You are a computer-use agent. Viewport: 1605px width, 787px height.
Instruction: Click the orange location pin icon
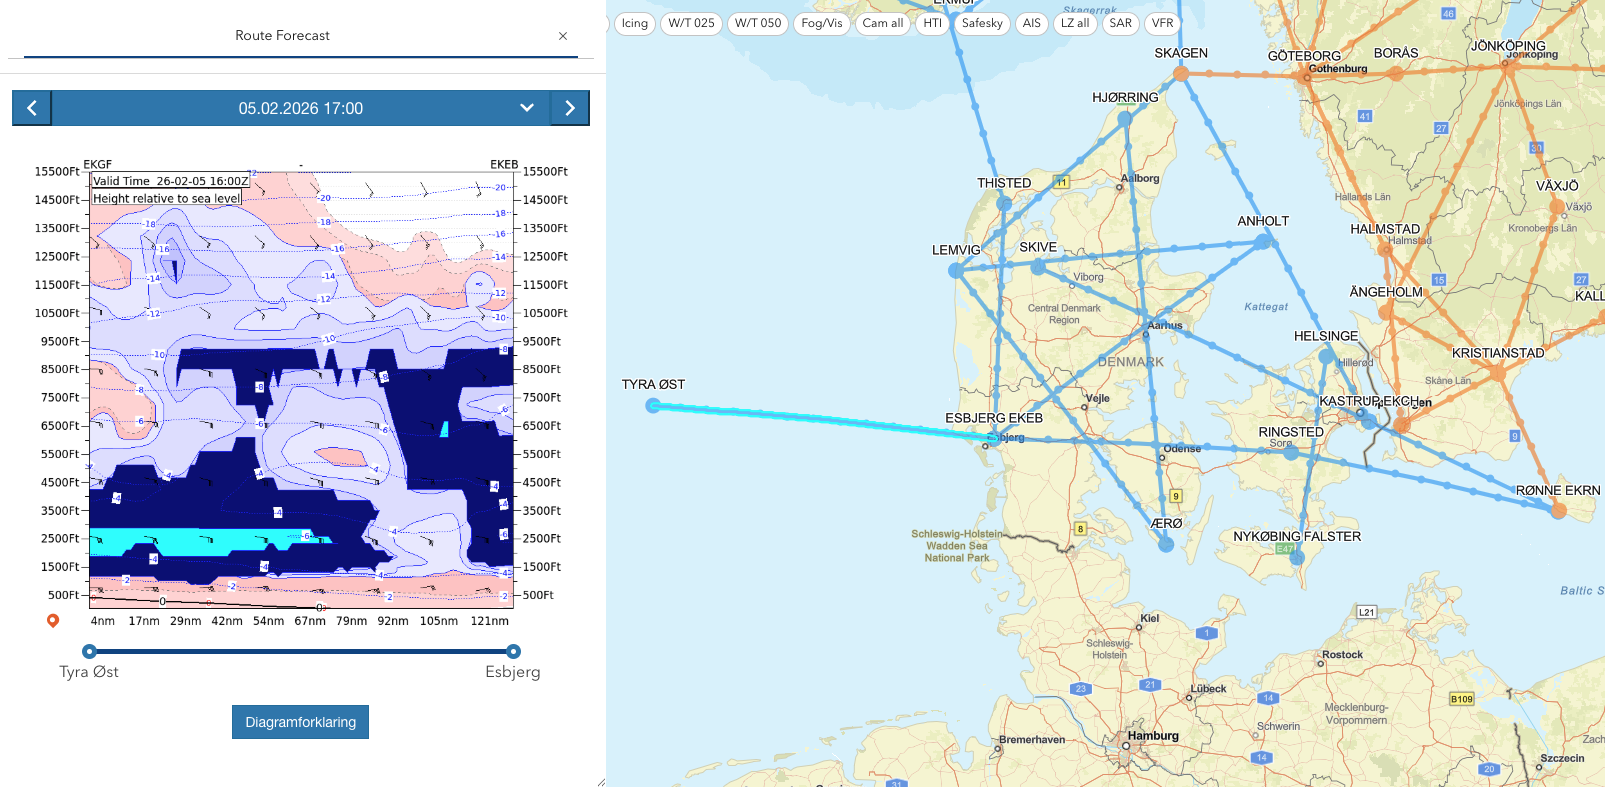point(53,621)
